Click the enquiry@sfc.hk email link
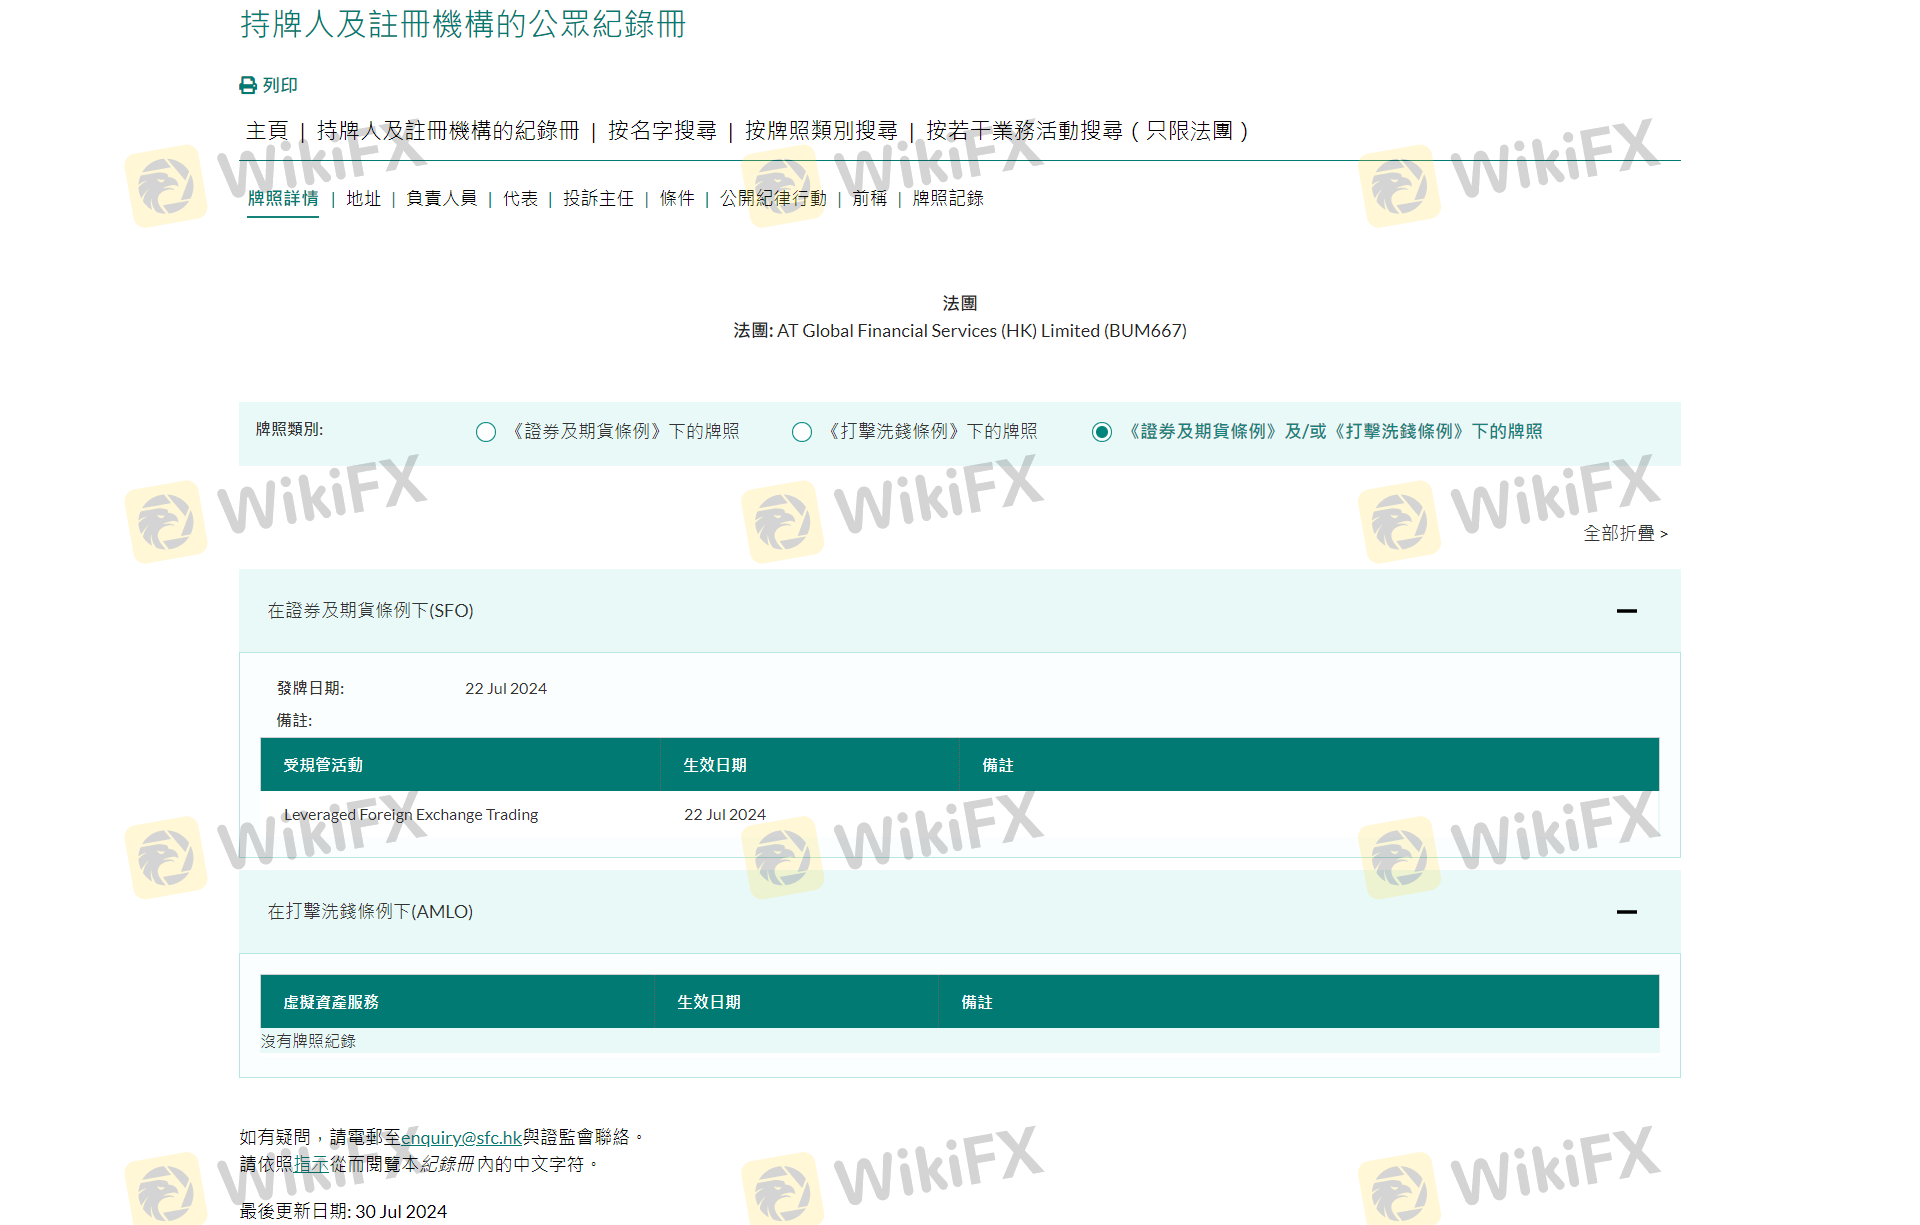Image resolution: width=1920 pixels, height=1225 pixels. [x=461, y=1138]
